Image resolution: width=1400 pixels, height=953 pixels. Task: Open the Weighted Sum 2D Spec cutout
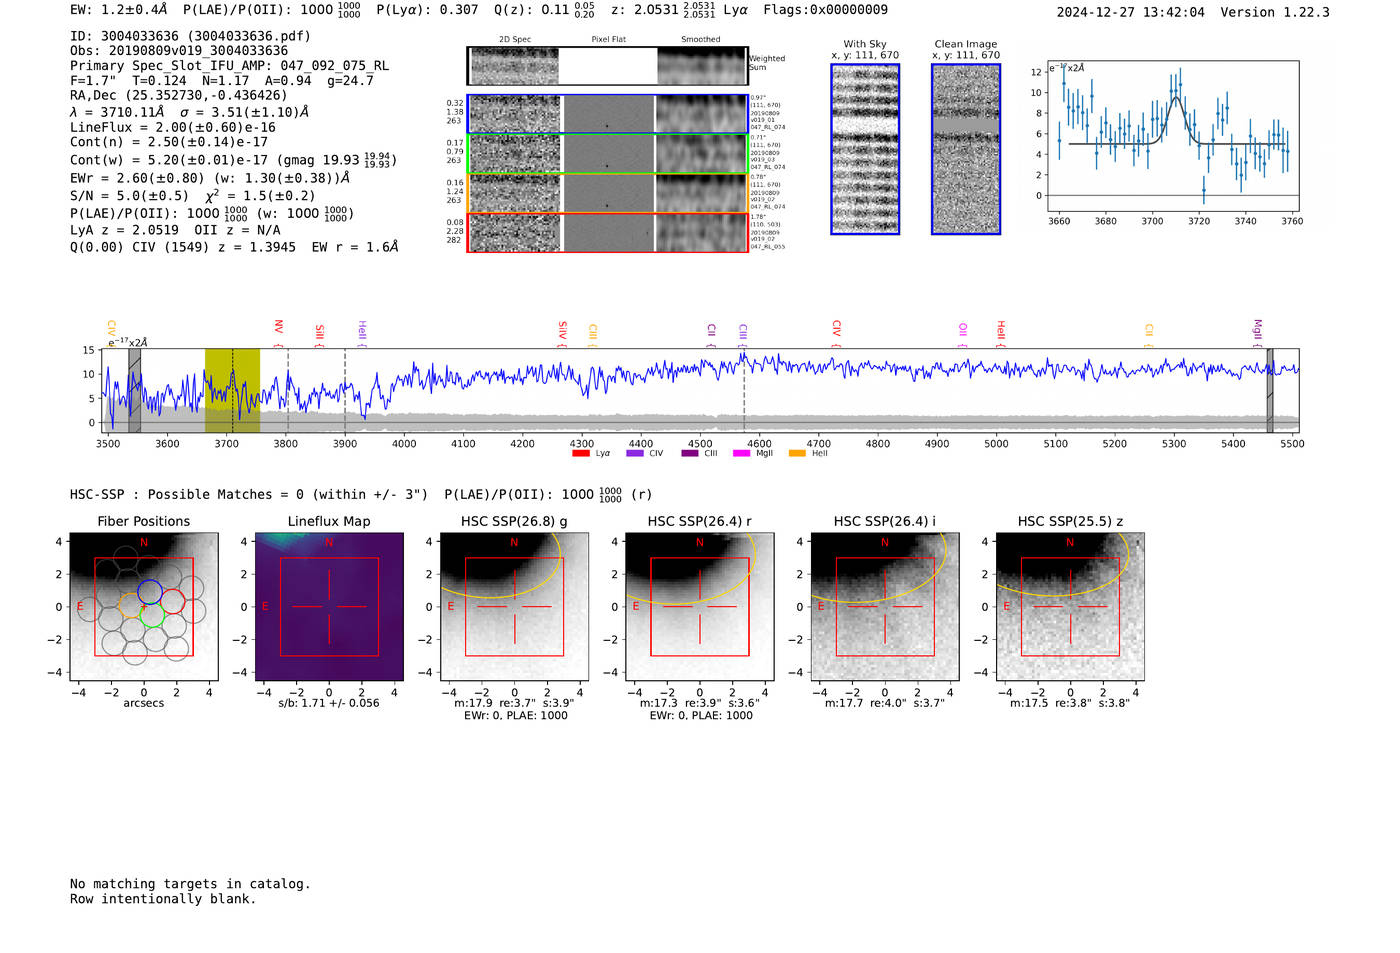[514, 66]
